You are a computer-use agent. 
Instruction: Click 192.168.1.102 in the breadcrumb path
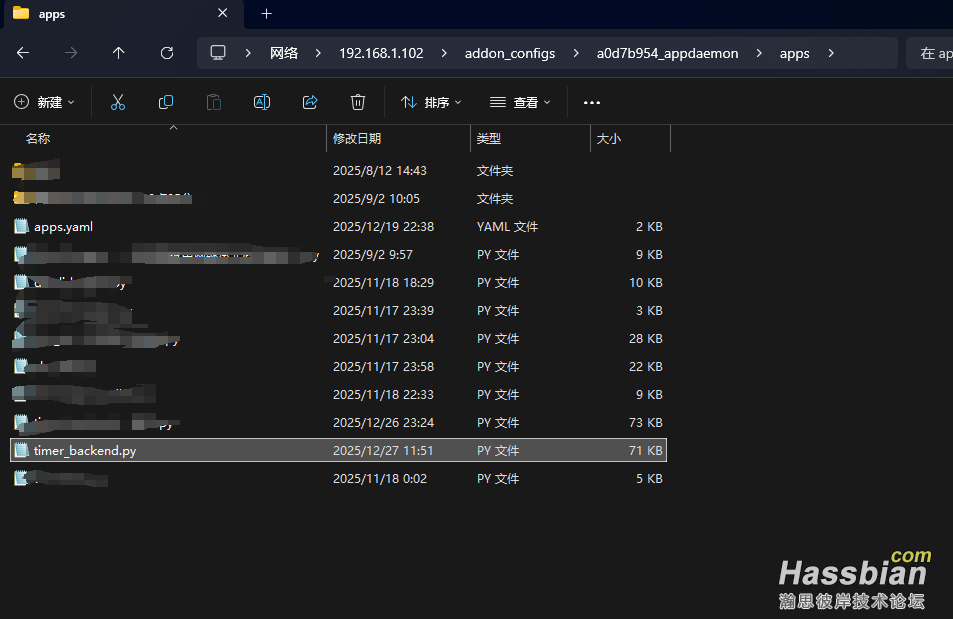click(x=381, y=53)
